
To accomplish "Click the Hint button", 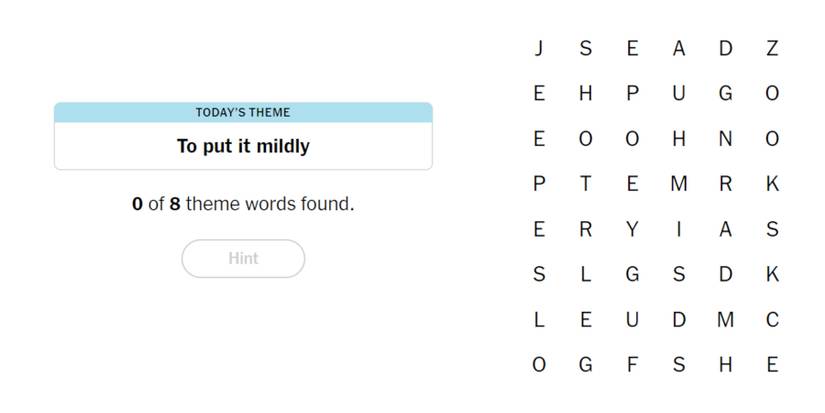I will (243, 258).
